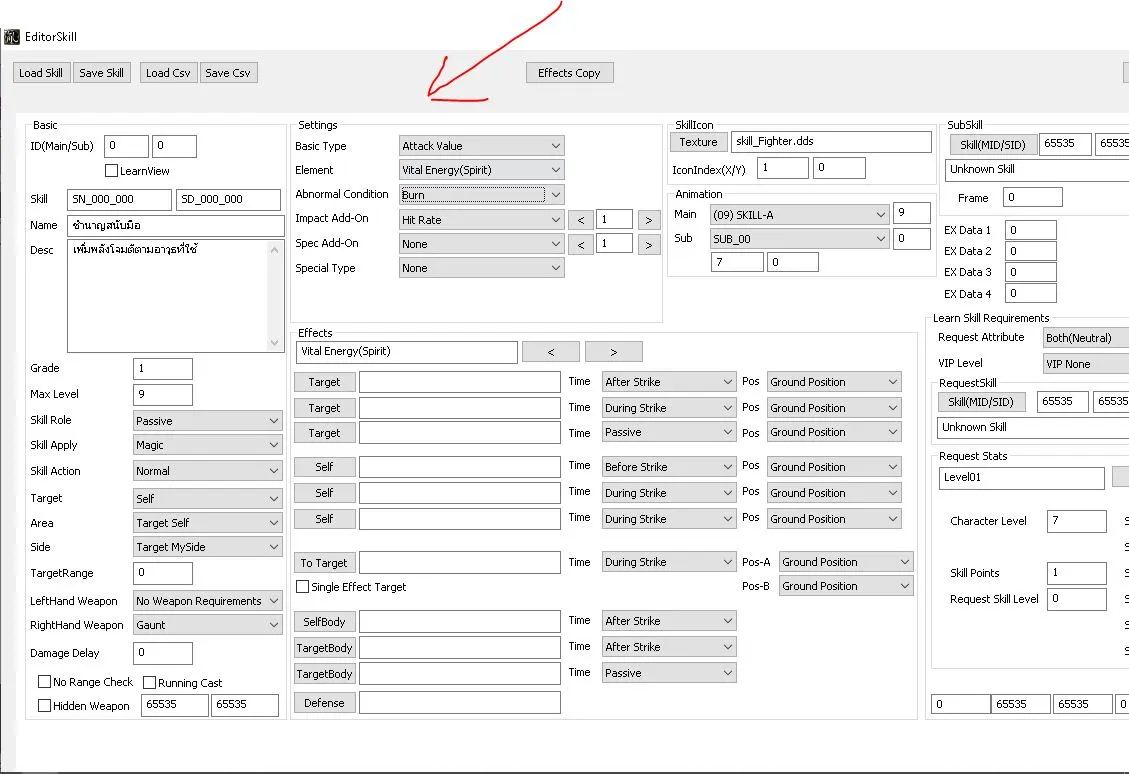The image size is (1129, 774).
Task: Open the Spec Add-On dropdown
Action: click(482, 244)
